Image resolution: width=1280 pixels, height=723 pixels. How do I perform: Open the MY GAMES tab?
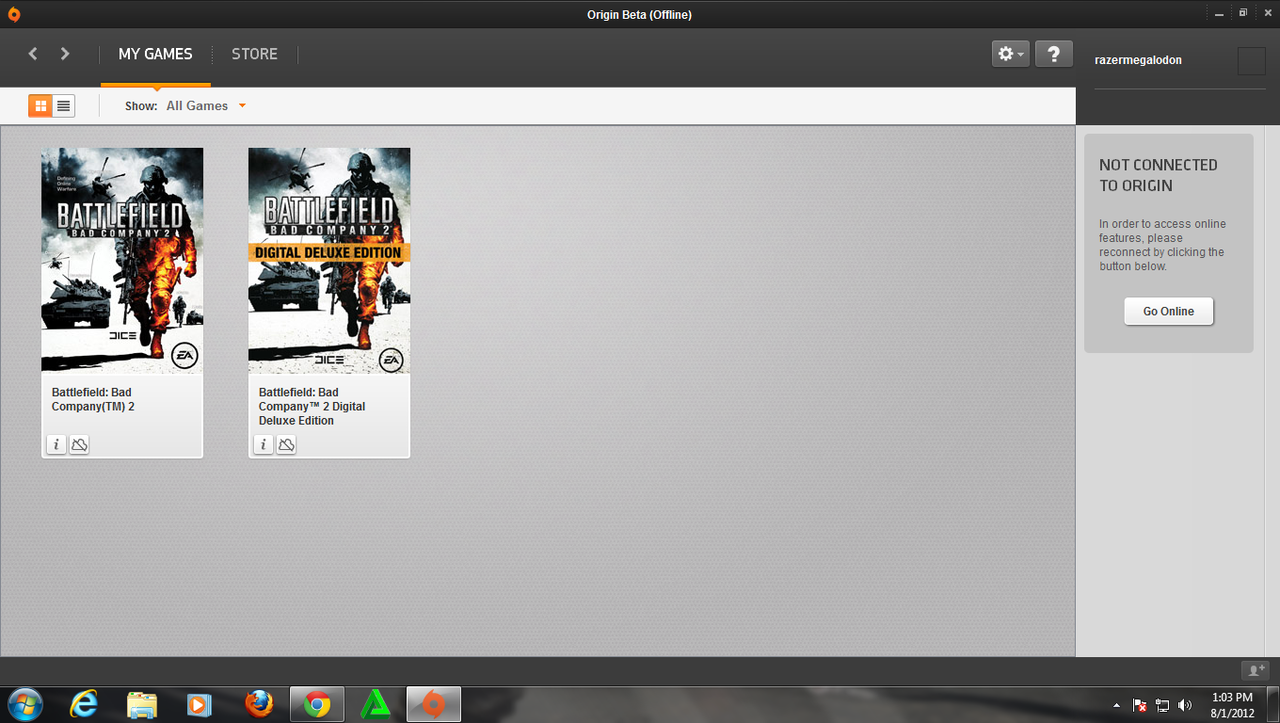point(155,54)
